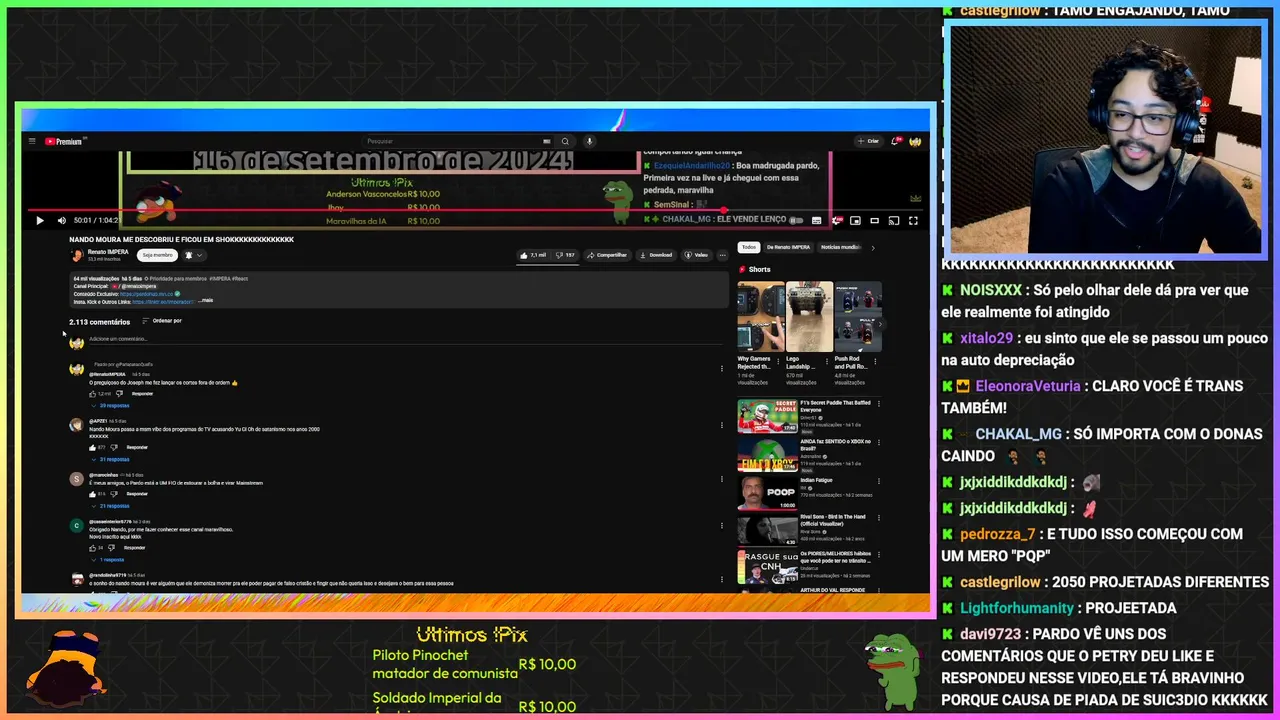Open the Indian Fatigue video

[767, 494]
